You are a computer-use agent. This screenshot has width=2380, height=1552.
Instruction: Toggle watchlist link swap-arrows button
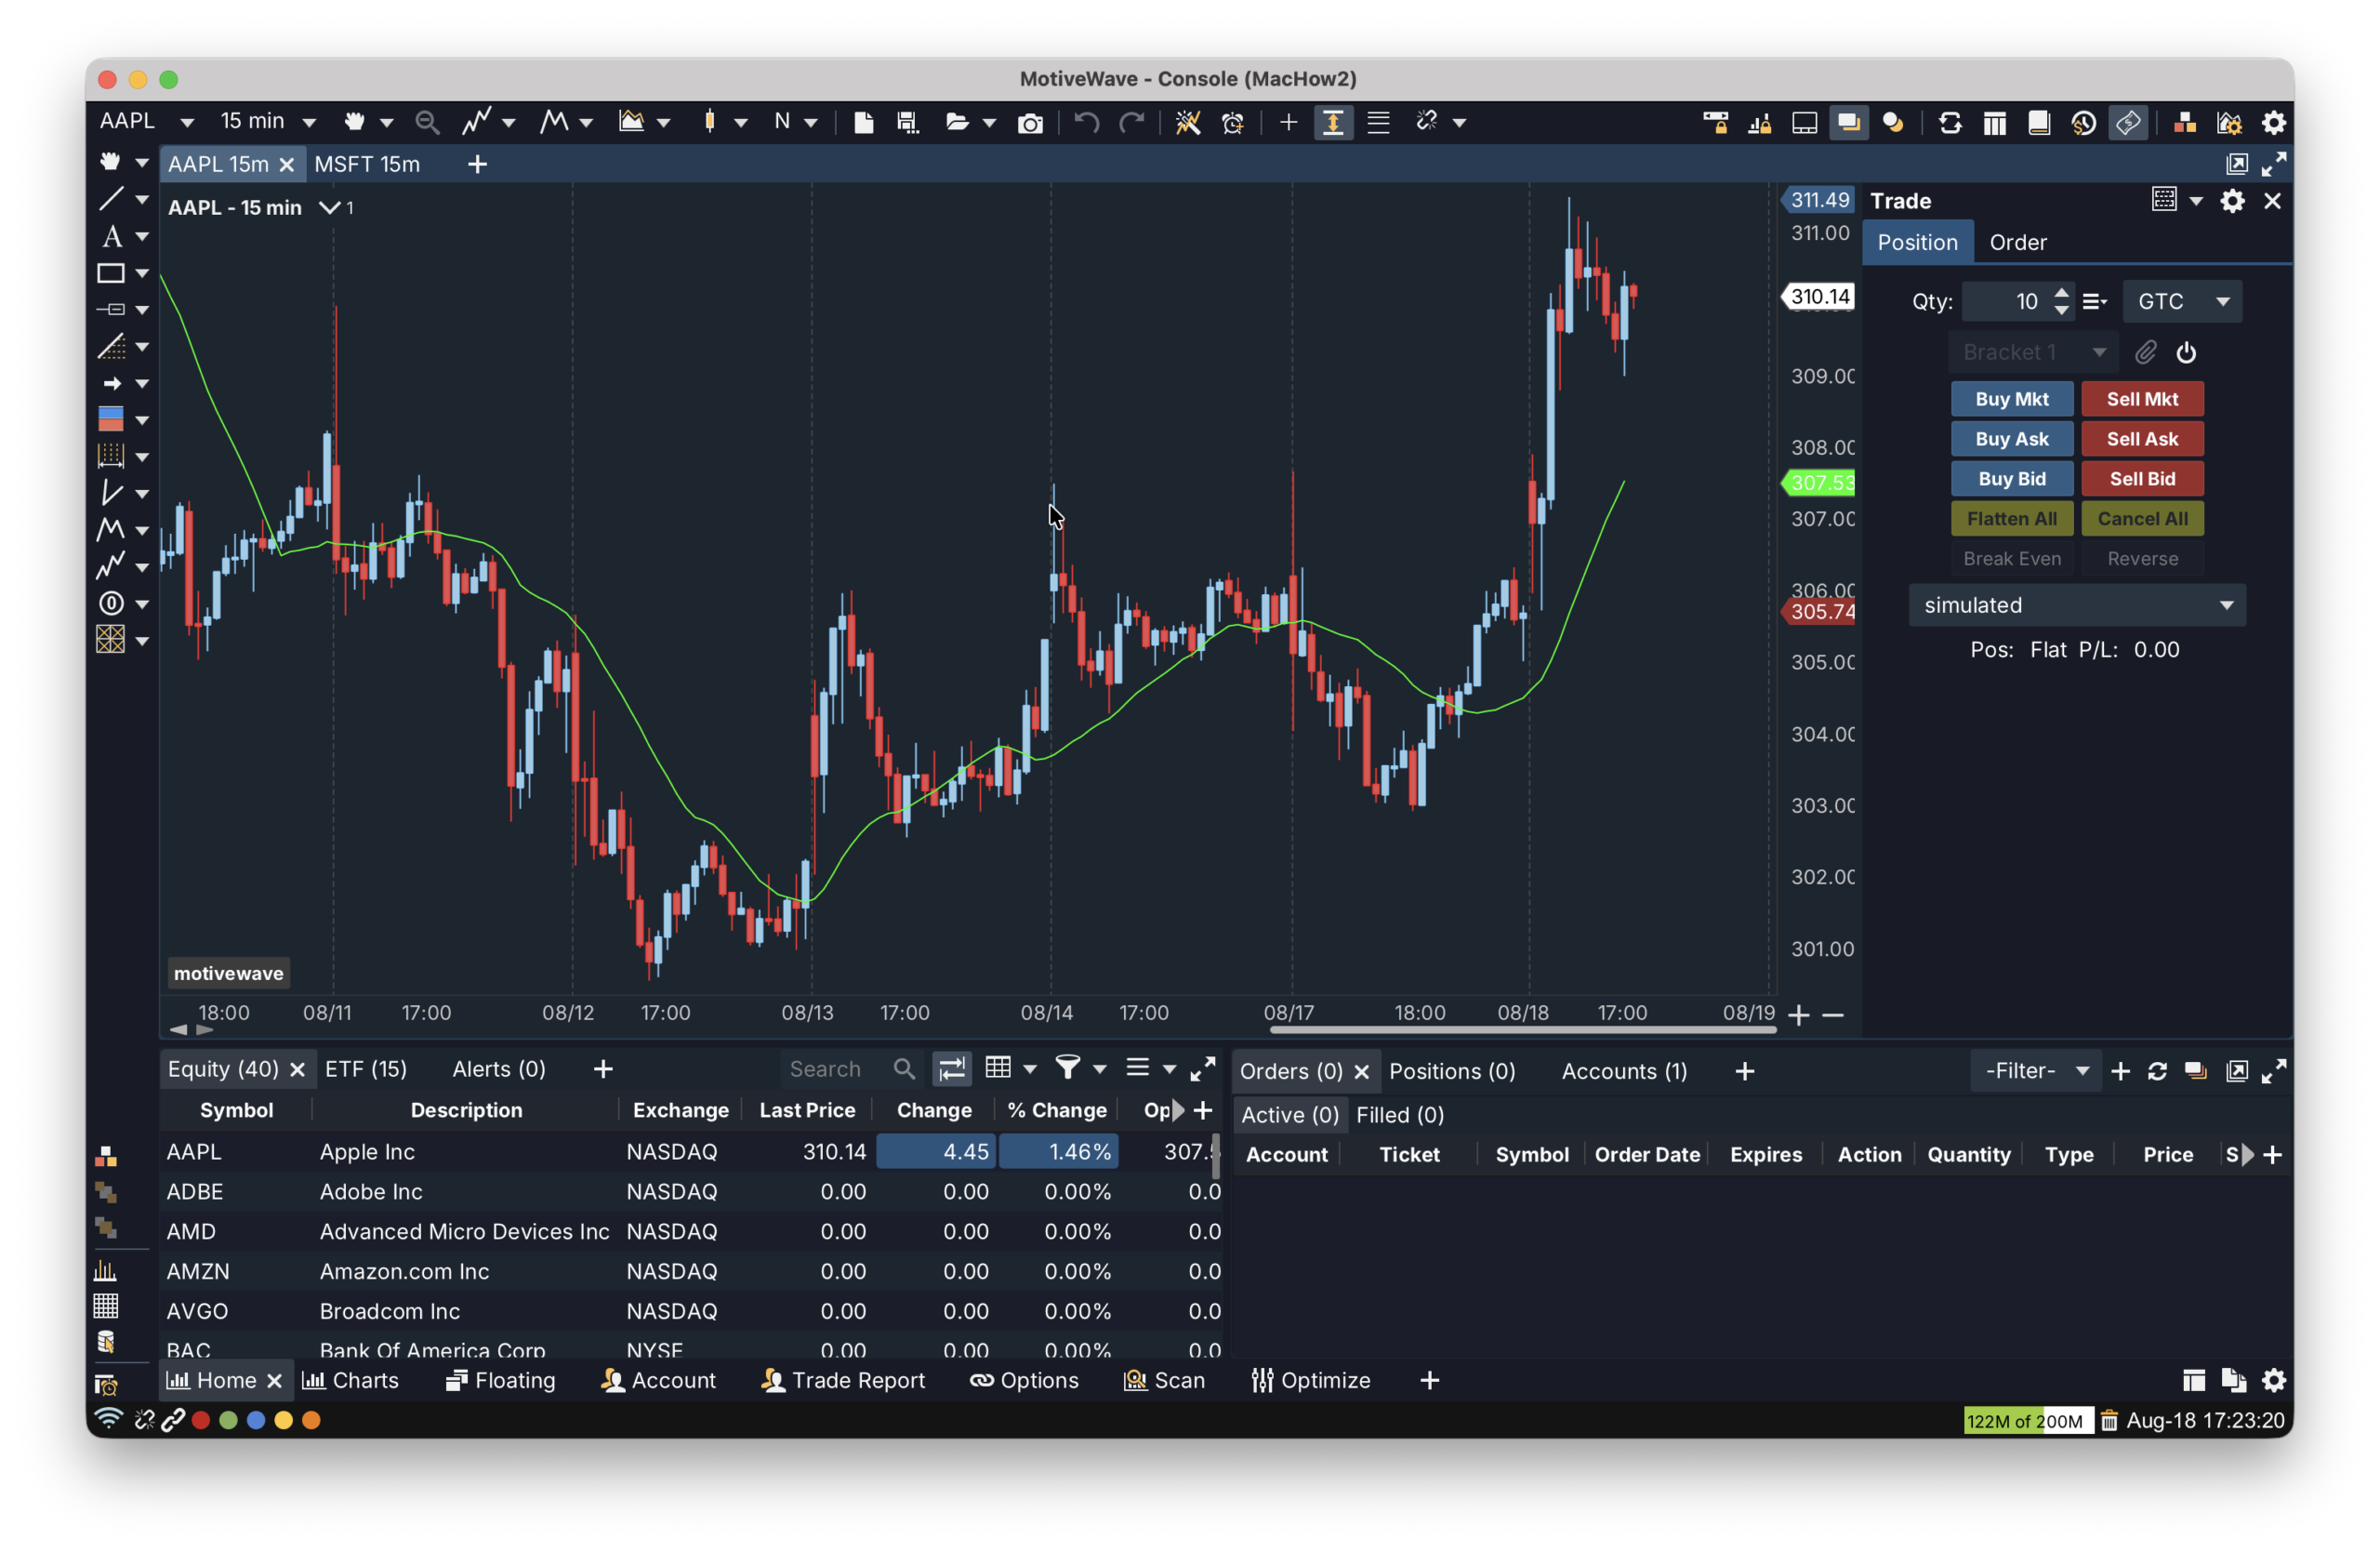click(x=952, y=1069)
